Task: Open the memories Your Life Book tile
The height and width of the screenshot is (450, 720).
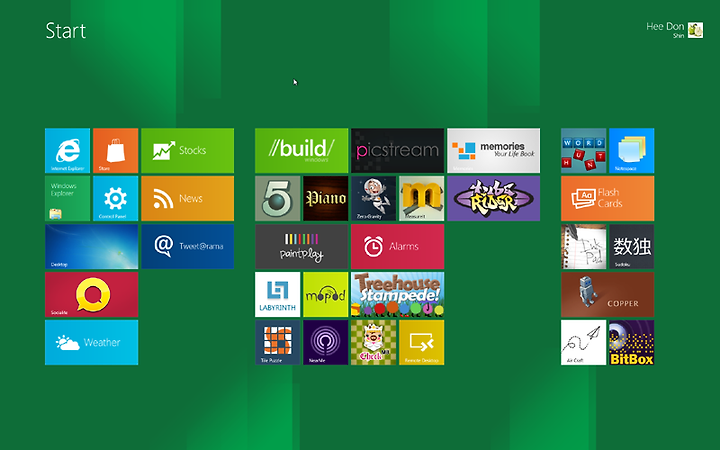Action: [x=494, y=151]
